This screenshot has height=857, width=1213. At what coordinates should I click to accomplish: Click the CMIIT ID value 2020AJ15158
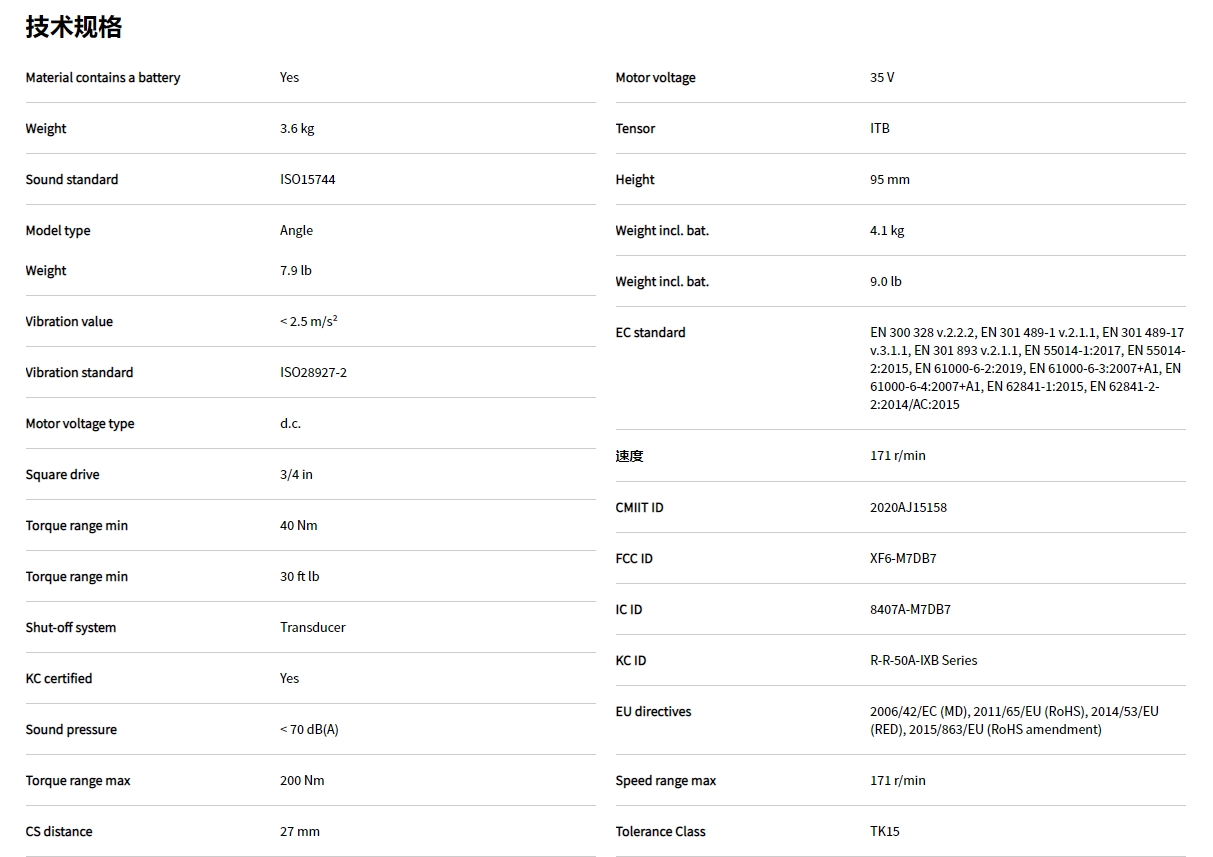tap(908, 508)
